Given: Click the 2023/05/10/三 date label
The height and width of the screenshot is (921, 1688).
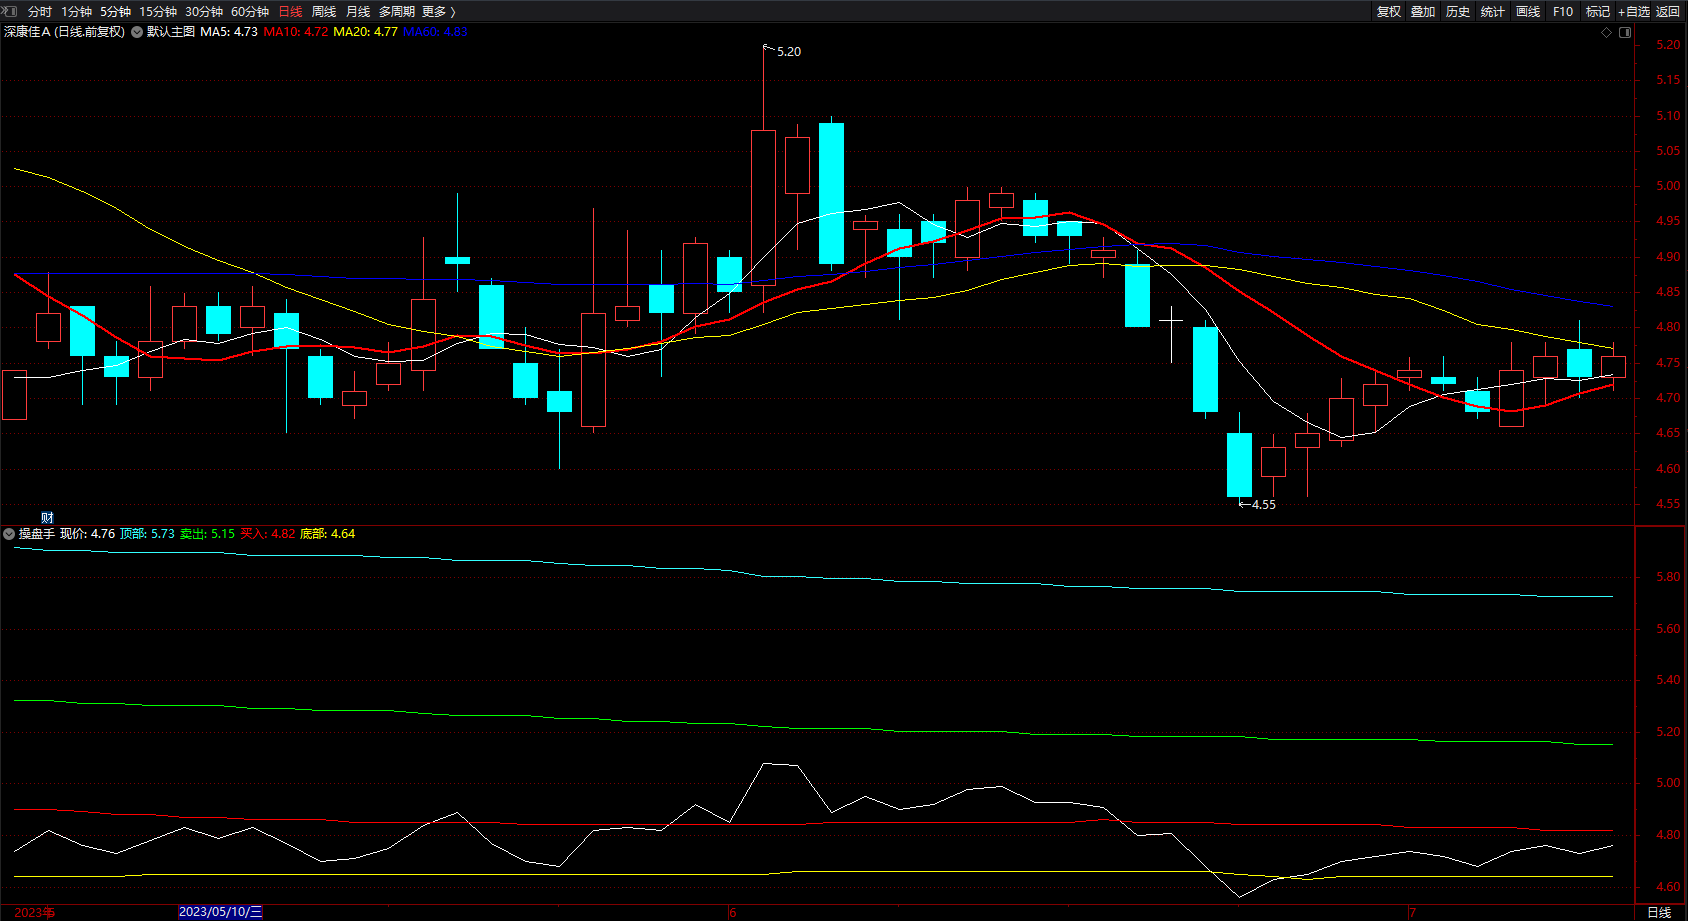Looking at the screenshot, I should point(221,912).
